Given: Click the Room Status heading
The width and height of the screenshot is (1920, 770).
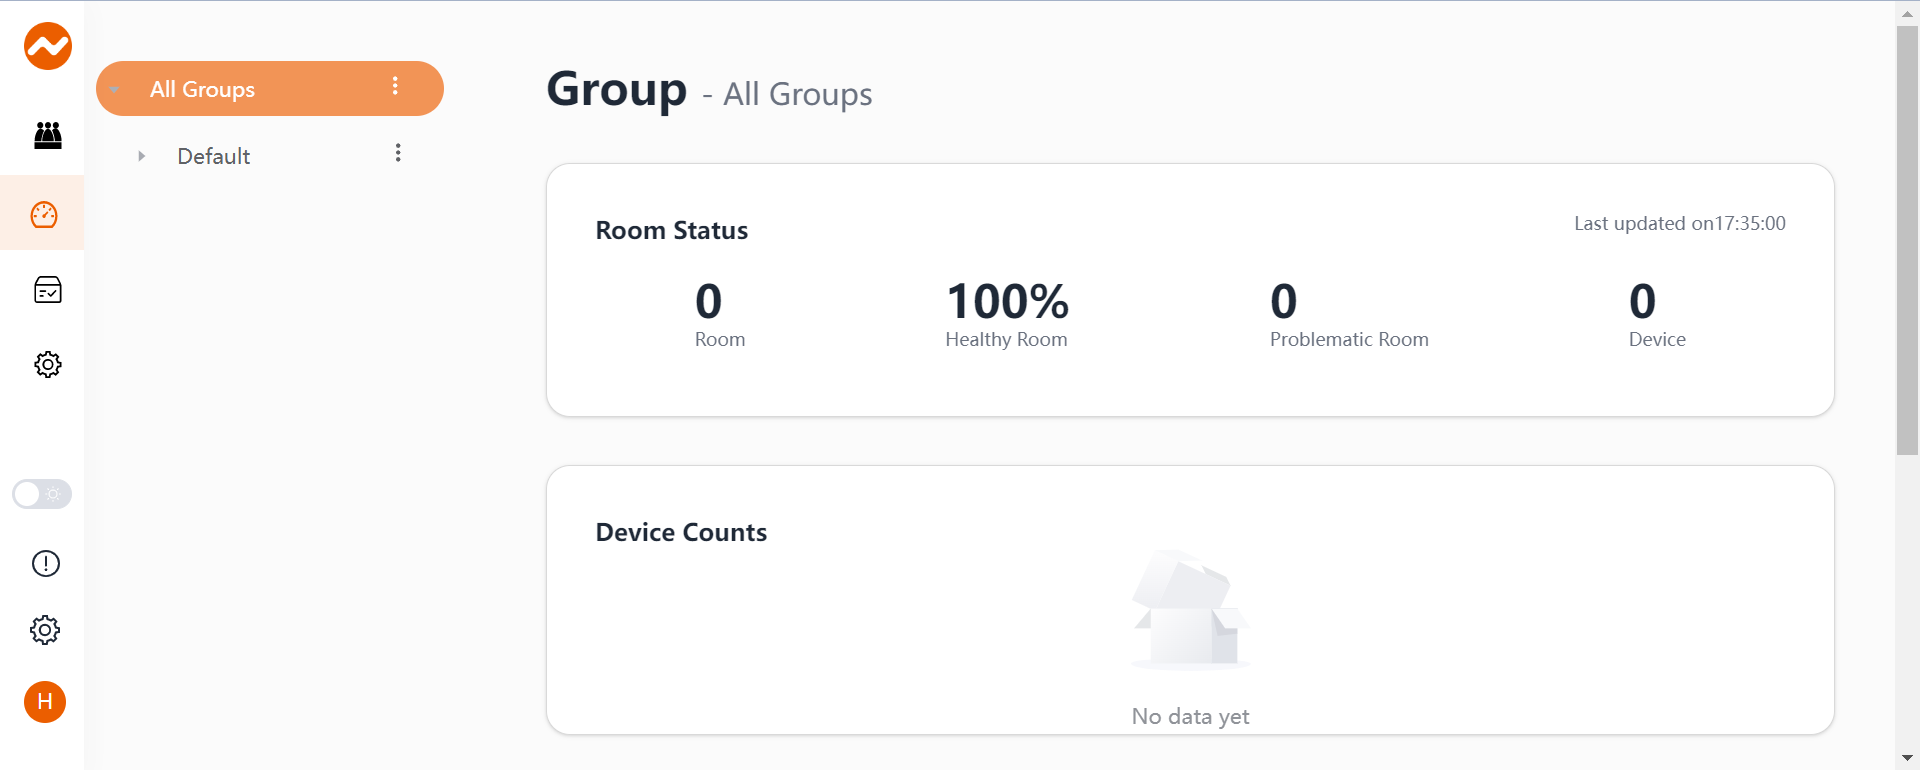Looking at the screenshot, I should (x=672, y=231).
